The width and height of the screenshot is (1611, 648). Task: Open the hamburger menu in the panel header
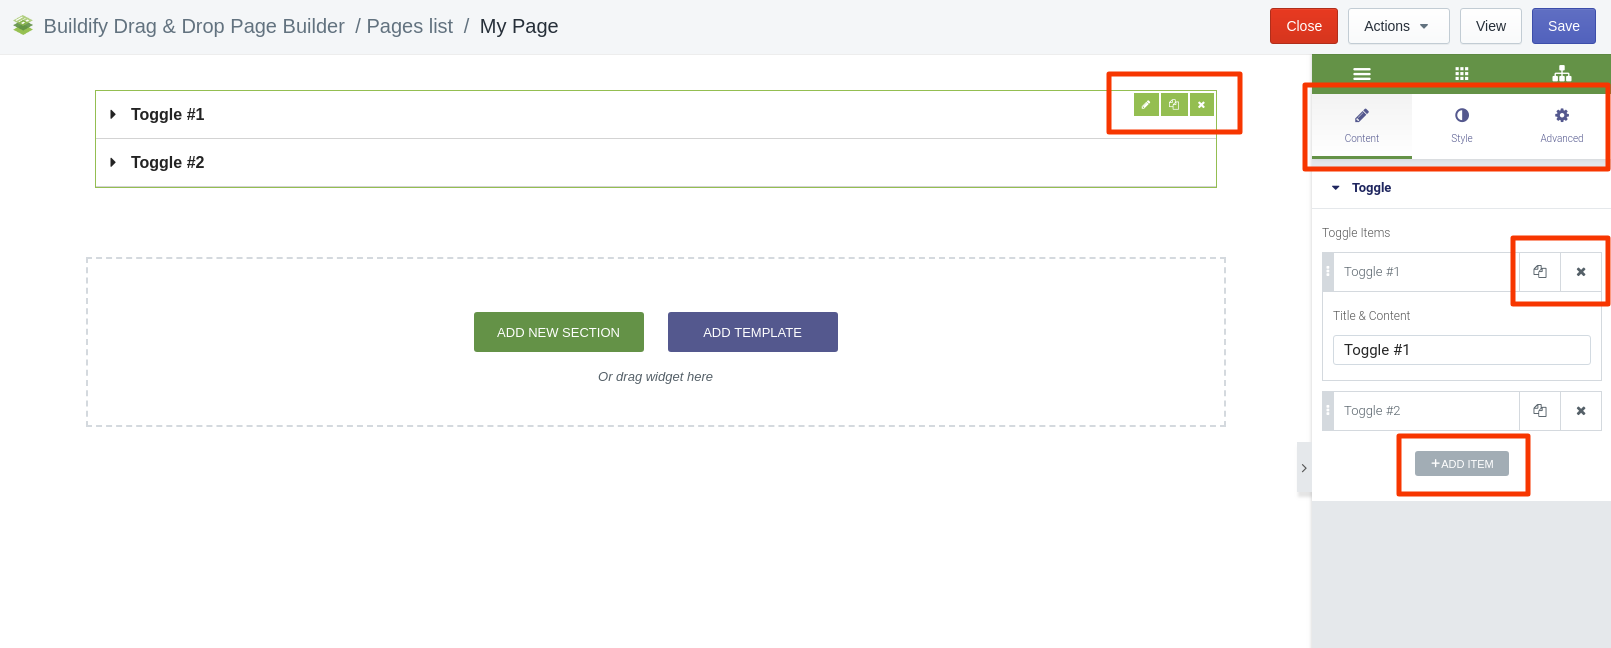click(x=1362, y=74)
